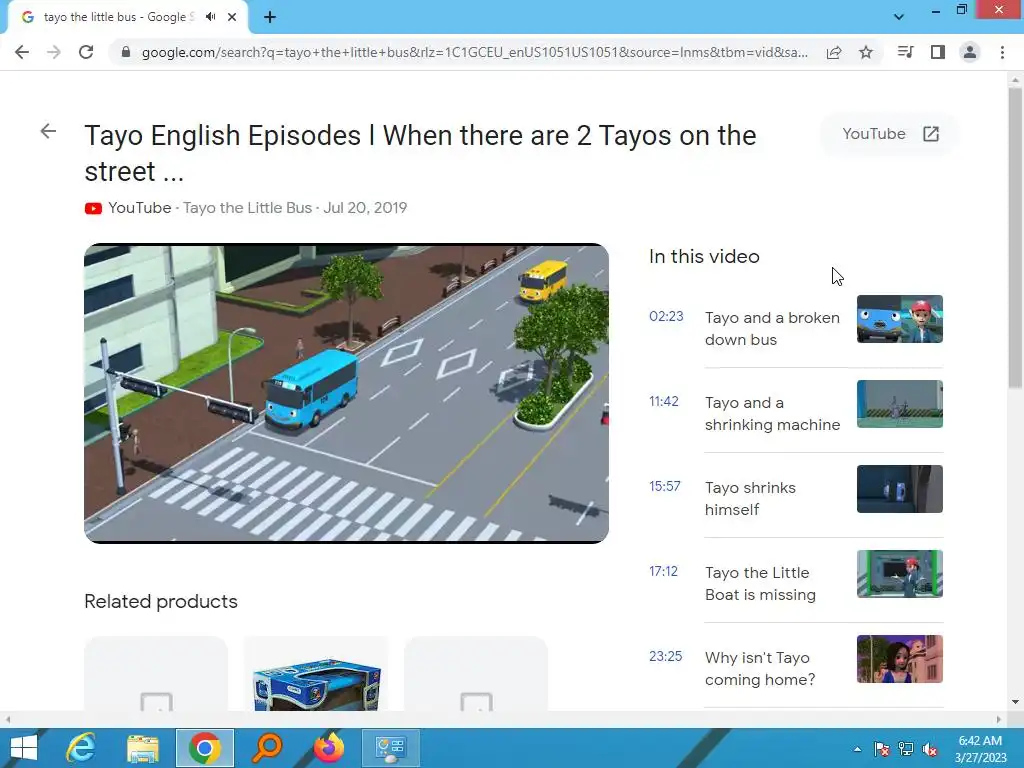Image resolution: width=1024 pixels, height=768 pixels.
Task: Launch Internet Explorer from taskbar
Action: click(x=81, y=748)
